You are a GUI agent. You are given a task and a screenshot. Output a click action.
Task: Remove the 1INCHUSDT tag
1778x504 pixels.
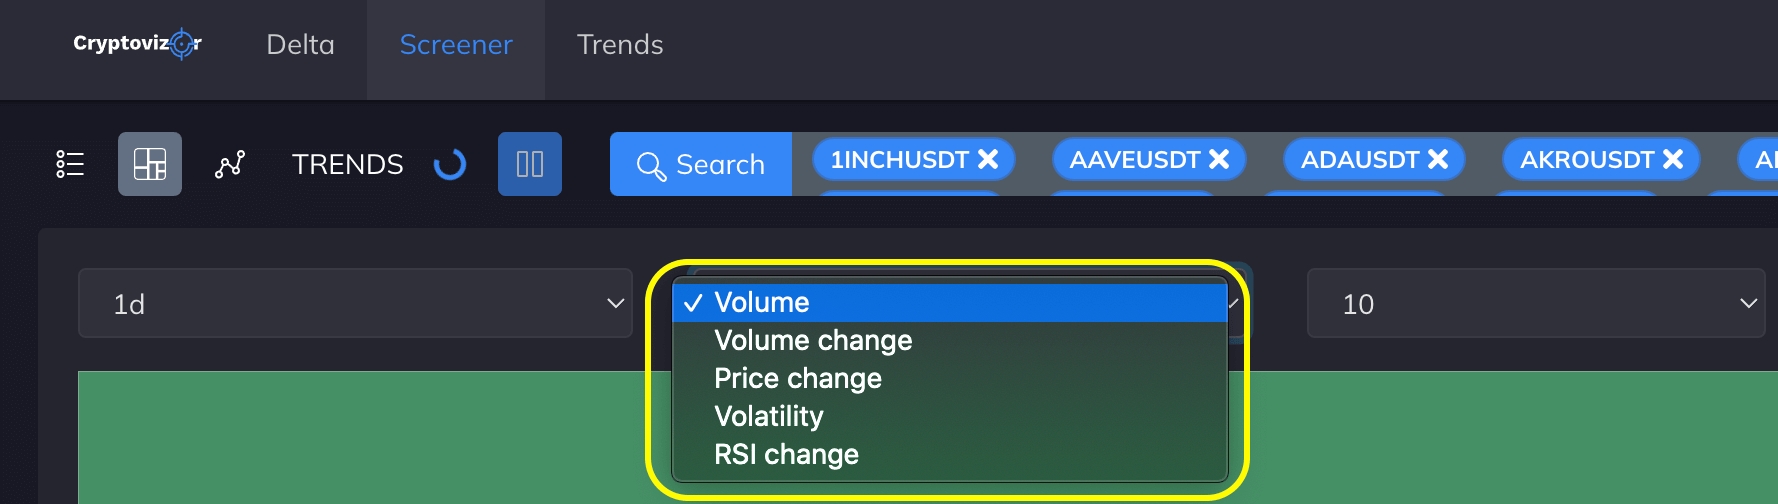coord(988,159)
